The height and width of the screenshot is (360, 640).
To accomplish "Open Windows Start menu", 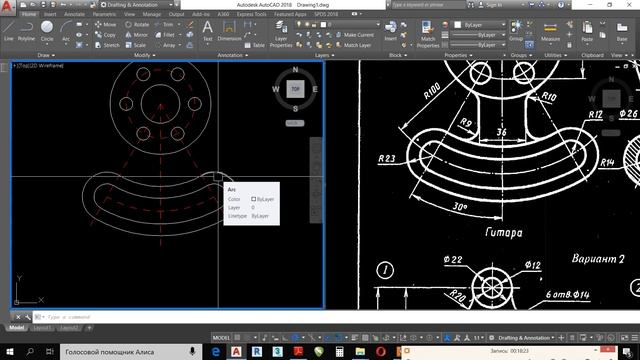I will pos(9,351).
